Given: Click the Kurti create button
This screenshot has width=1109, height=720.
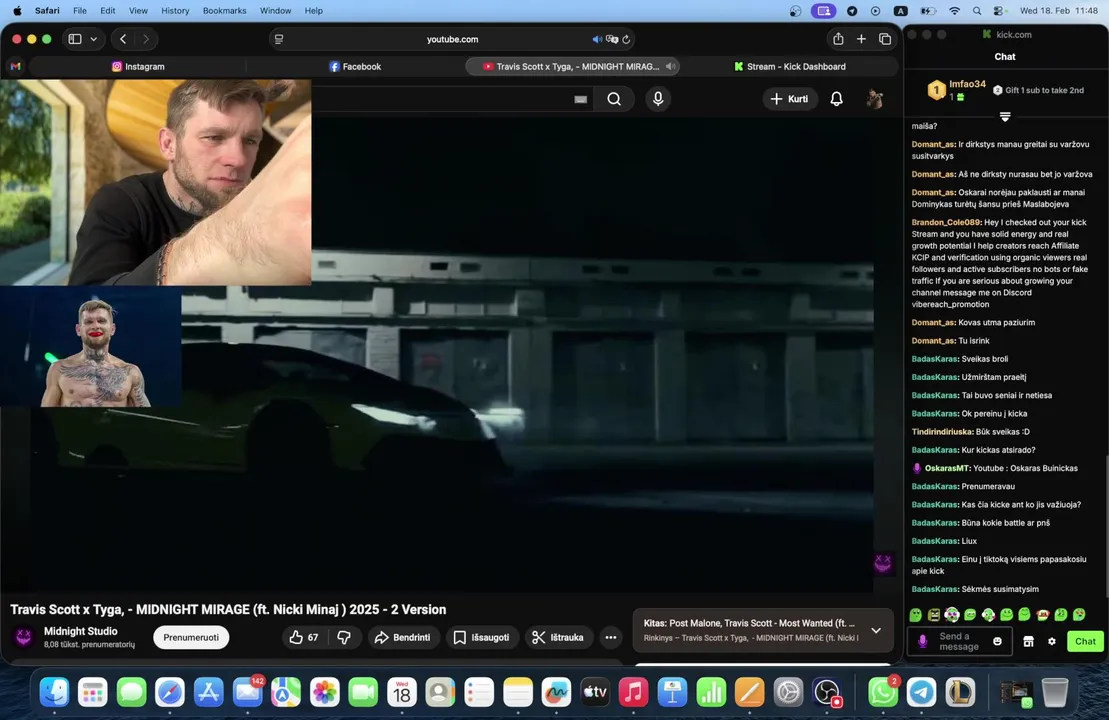Looking at the screenshot, I should (789, 99).
